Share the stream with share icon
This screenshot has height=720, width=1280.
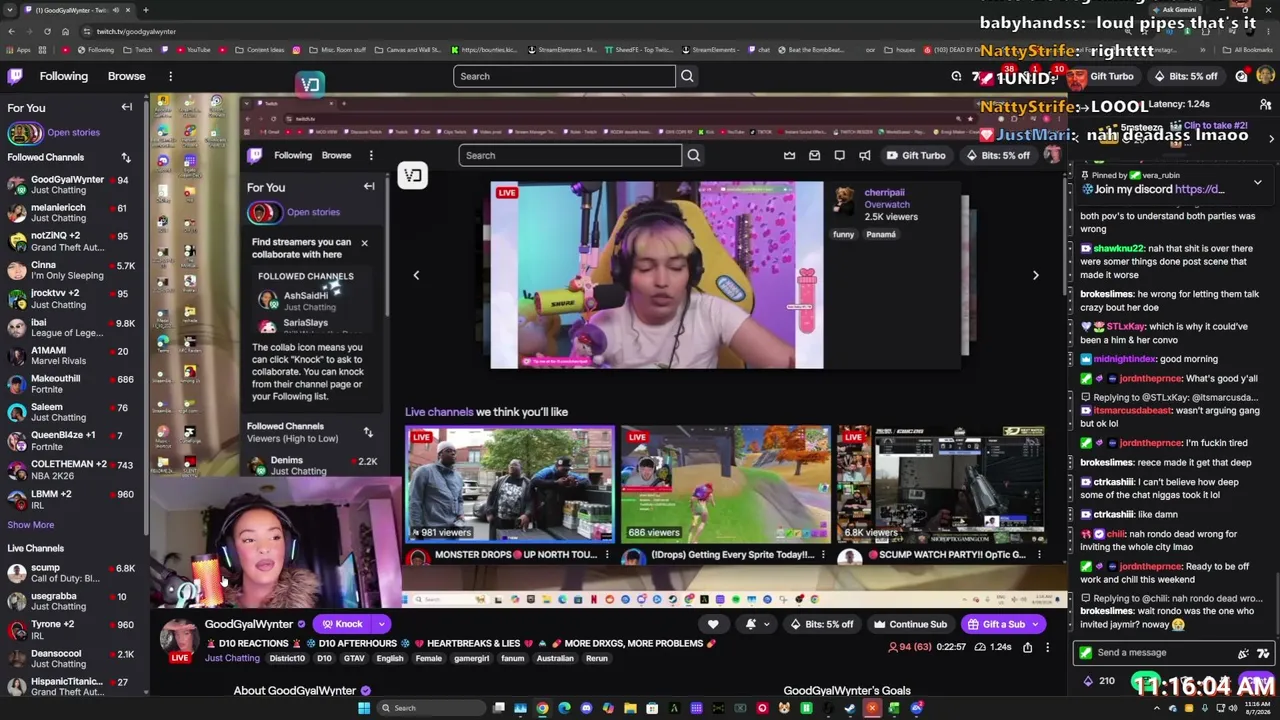click(x=1027, y=648)
